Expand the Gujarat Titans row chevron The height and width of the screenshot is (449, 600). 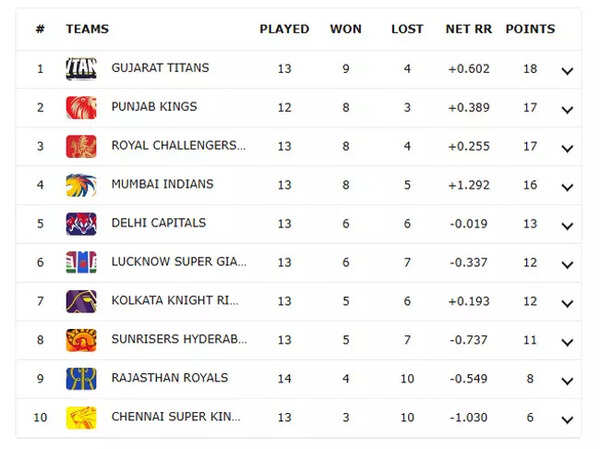(x=567, y=71)
